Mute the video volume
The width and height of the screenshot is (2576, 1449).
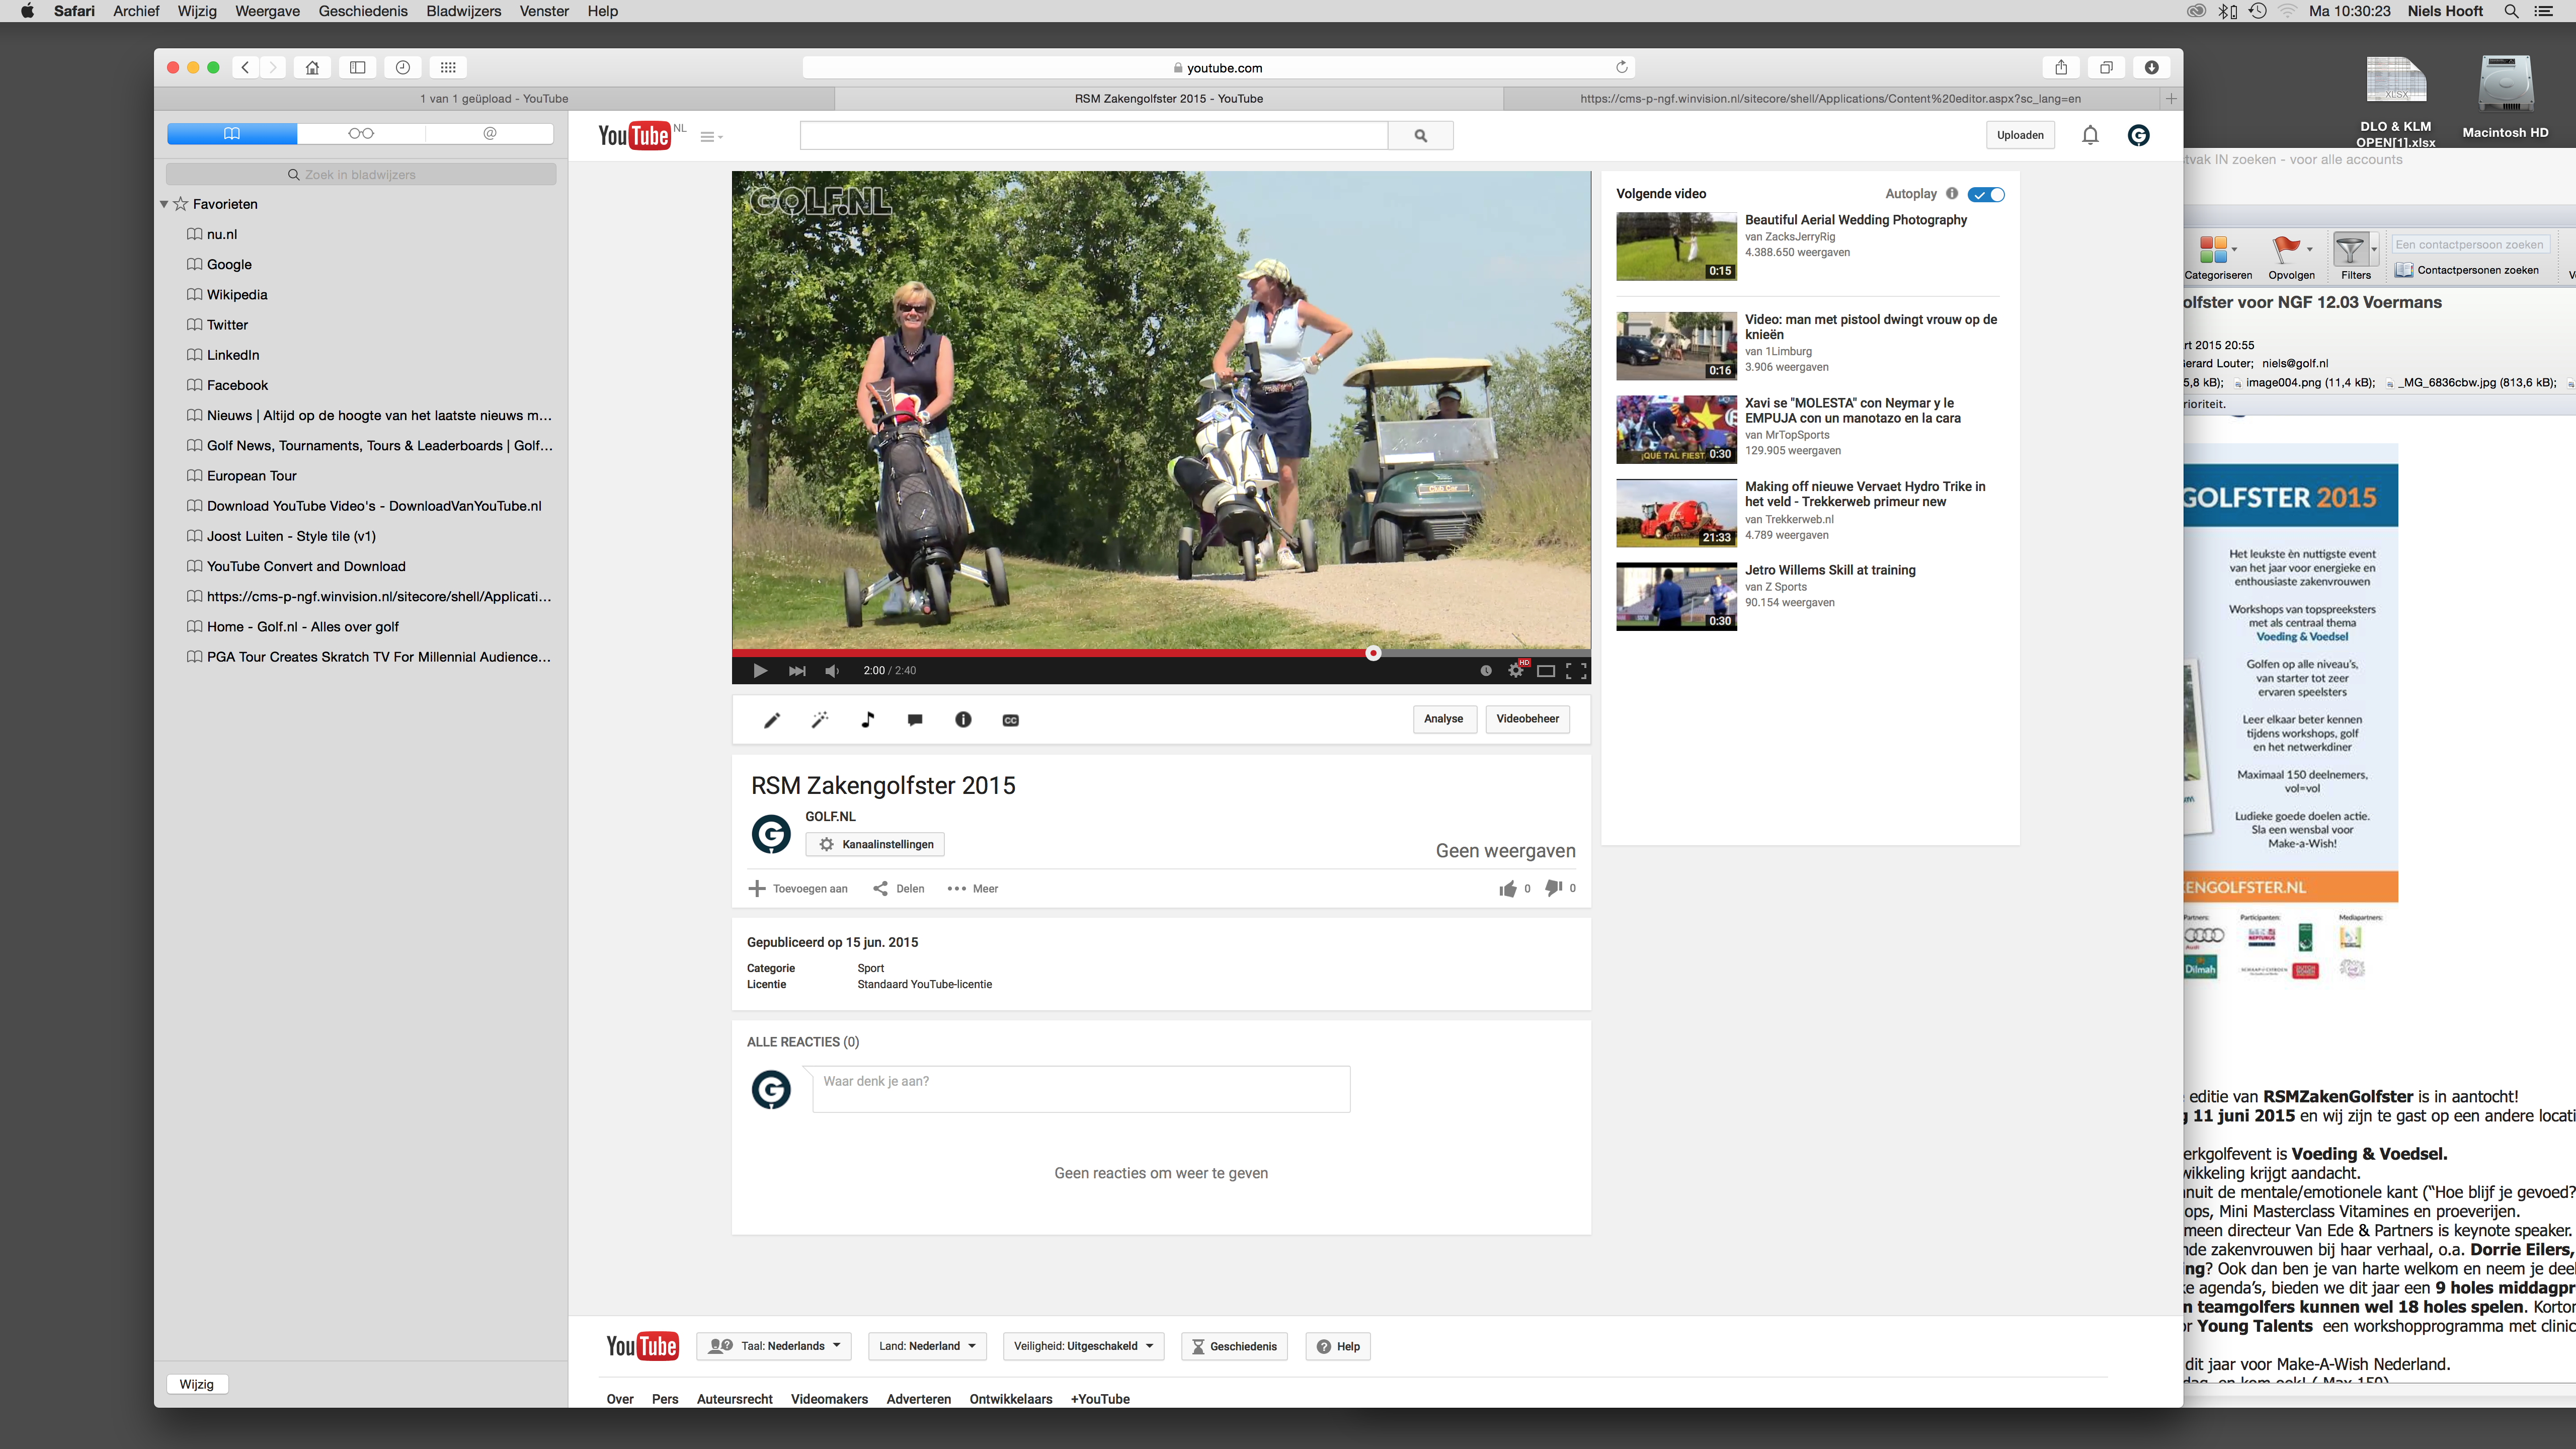coord(832,671)
